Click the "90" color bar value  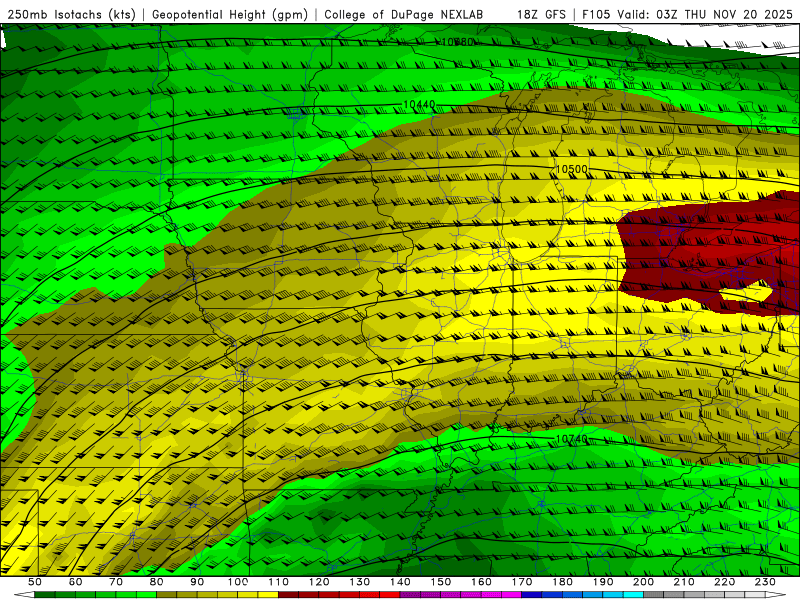click(x=197, y=582)
